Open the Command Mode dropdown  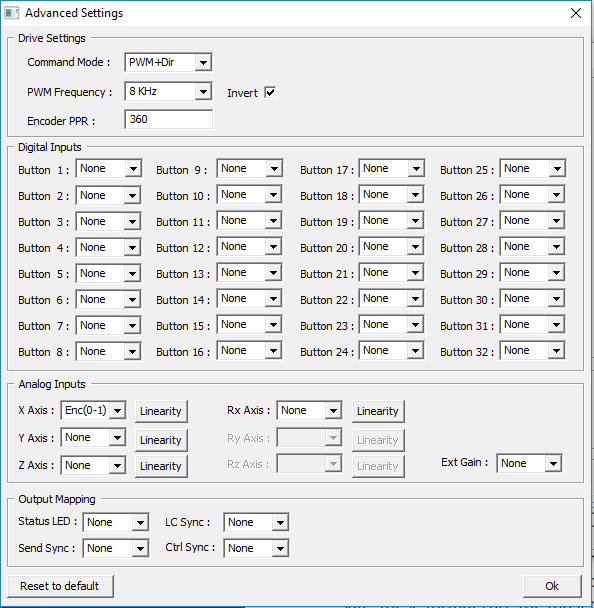point(168,62)
